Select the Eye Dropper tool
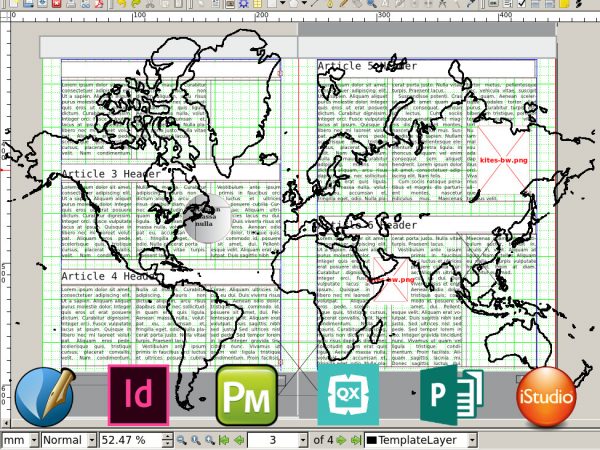600x450 pixels. coord(471,3)
